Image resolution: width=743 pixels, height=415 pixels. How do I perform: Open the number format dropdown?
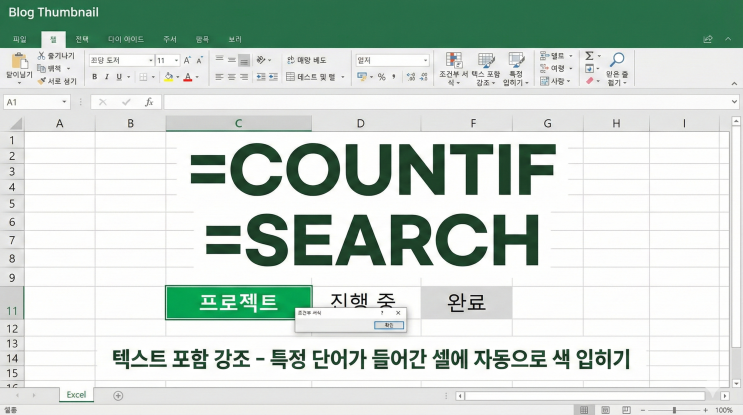click(x=425, y=61)
